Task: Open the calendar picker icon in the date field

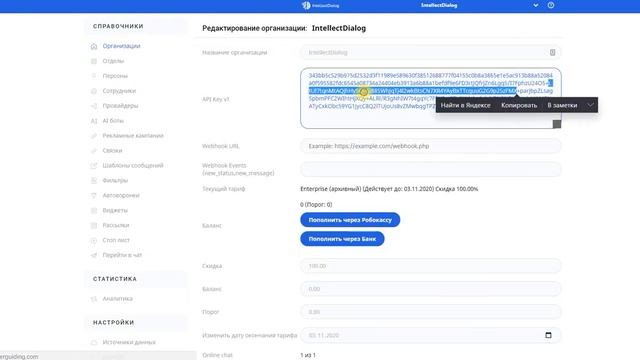Action: (548, 335)
